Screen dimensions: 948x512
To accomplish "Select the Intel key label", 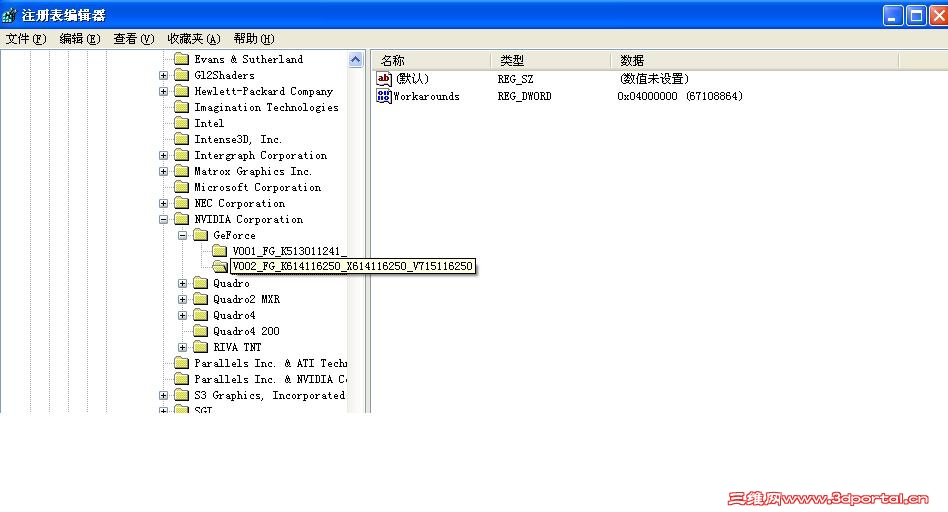I will click(x=209, y=123).
